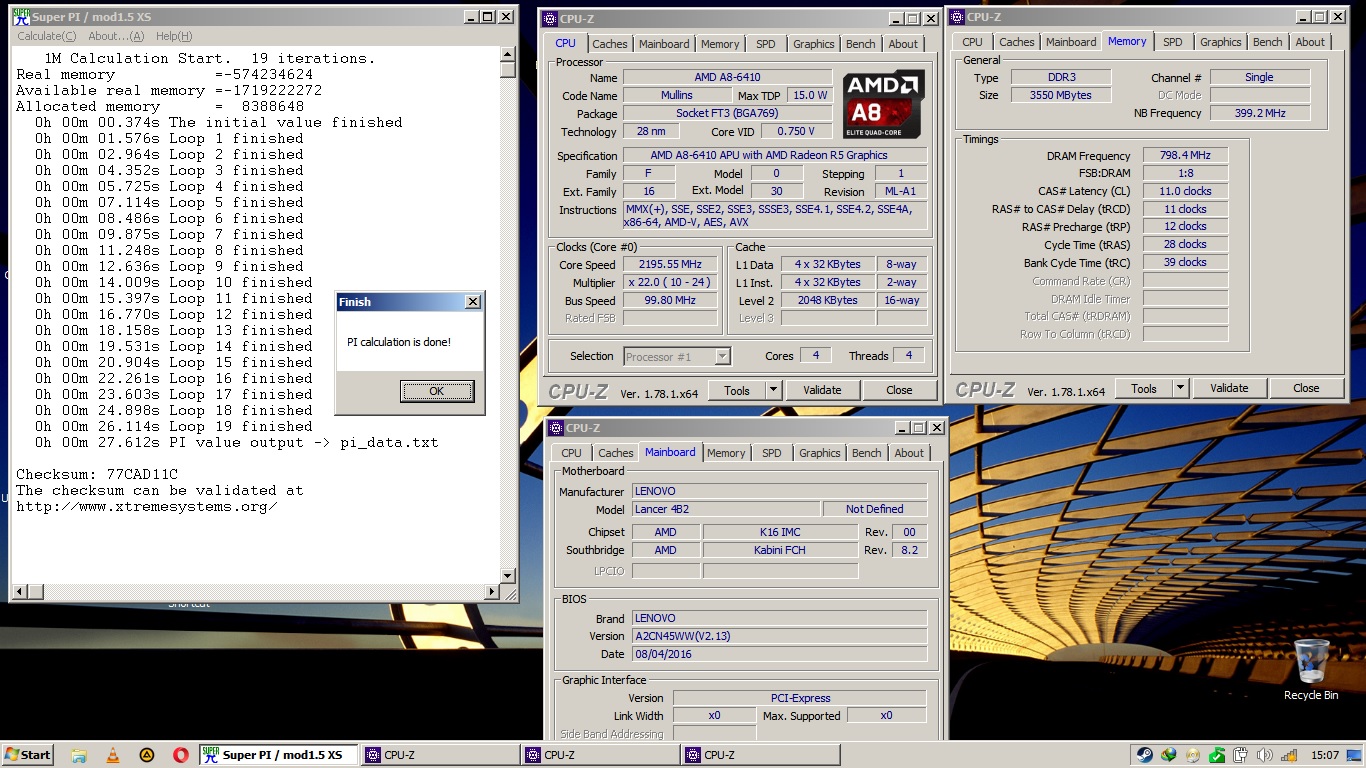The width and height of the screenshot is (1366, 768).
Task: Launch file explorer from quick launch
Action: point(79,755)
